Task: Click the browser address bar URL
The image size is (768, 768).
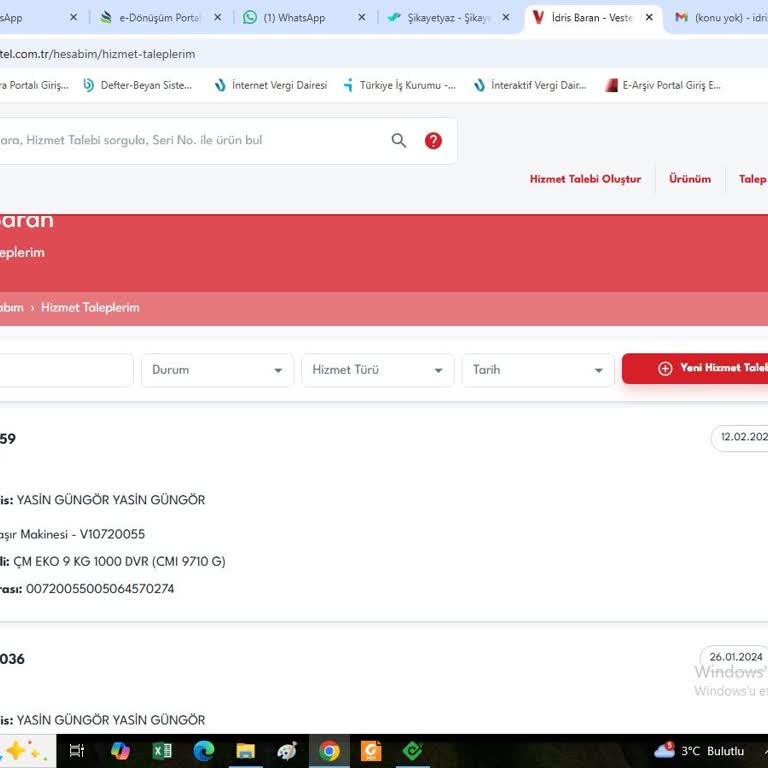Action: (x=97, y=54)
